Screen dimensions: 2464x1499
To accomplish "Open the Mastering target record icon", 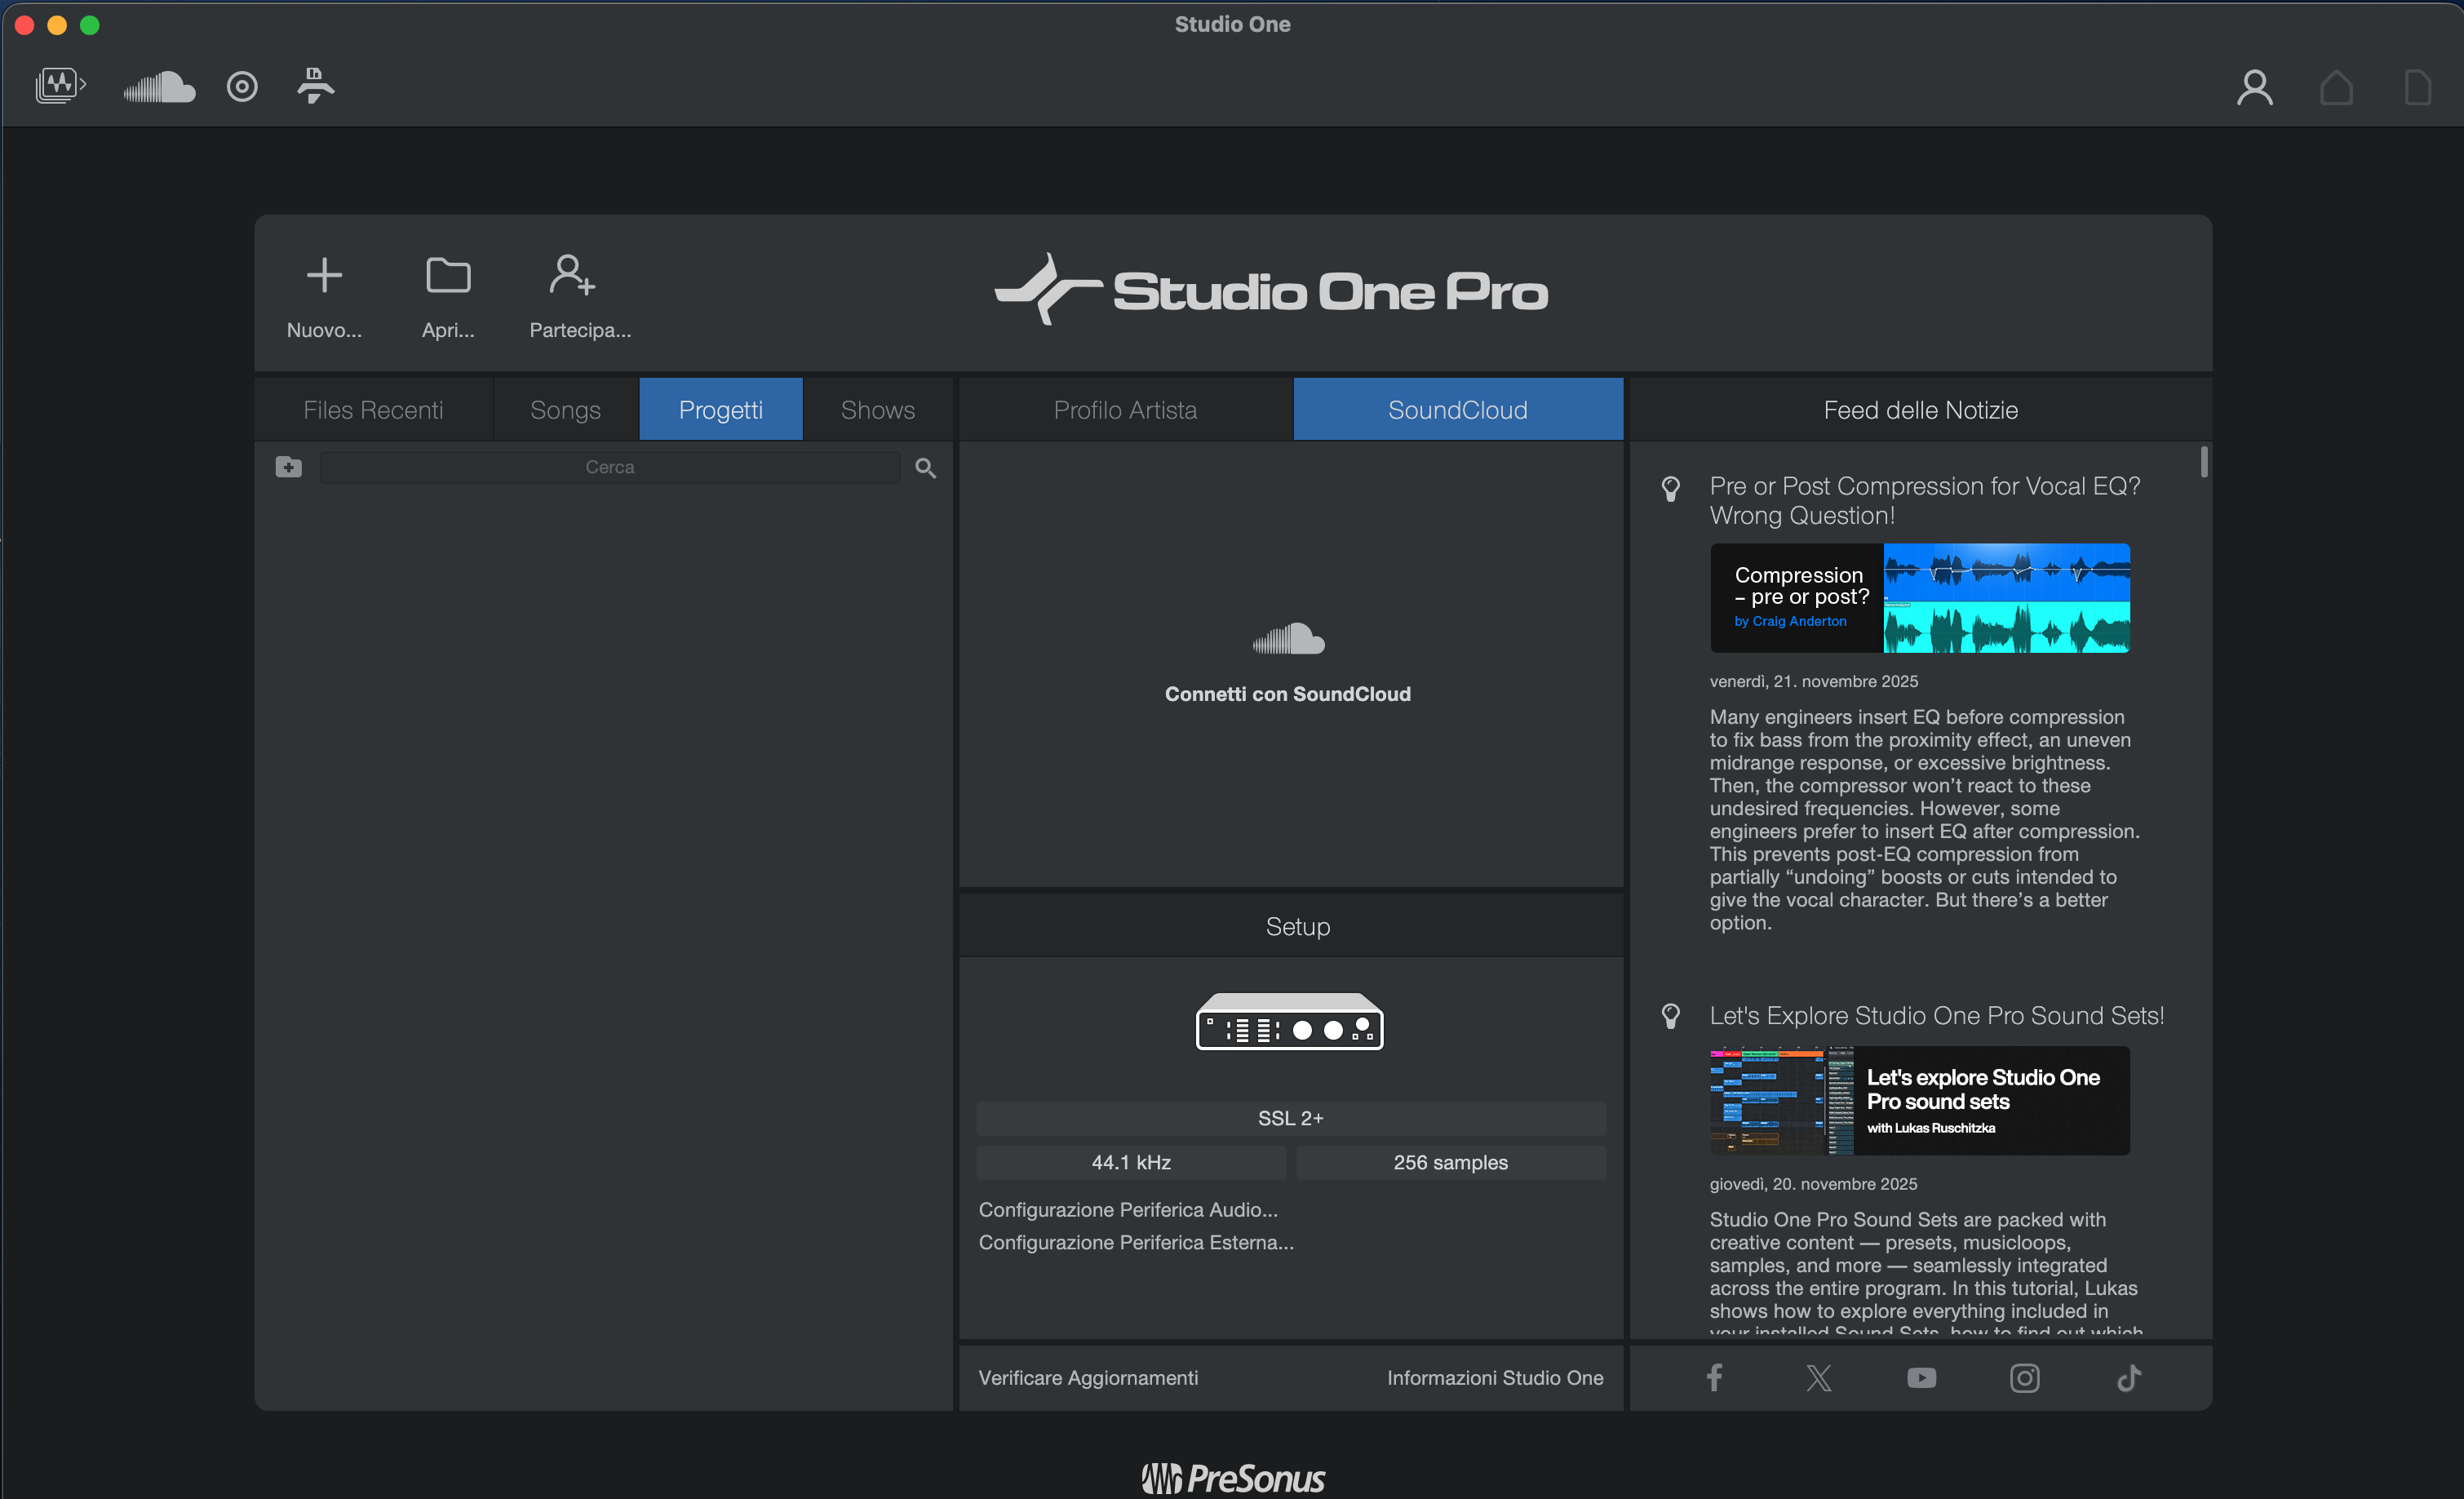I will pyautogui.click(x=242, y=87).
